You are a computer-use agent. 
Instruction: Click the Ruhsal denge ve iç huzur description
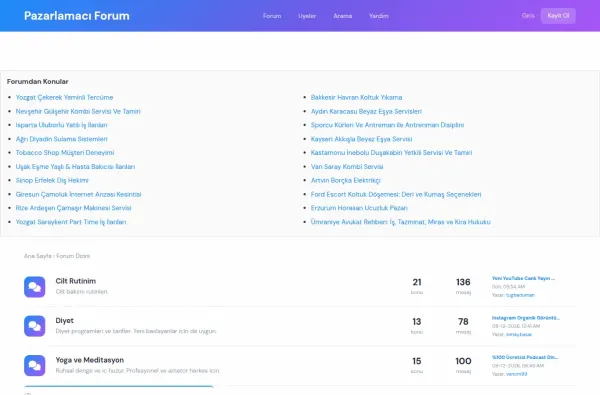coord(137,371)
